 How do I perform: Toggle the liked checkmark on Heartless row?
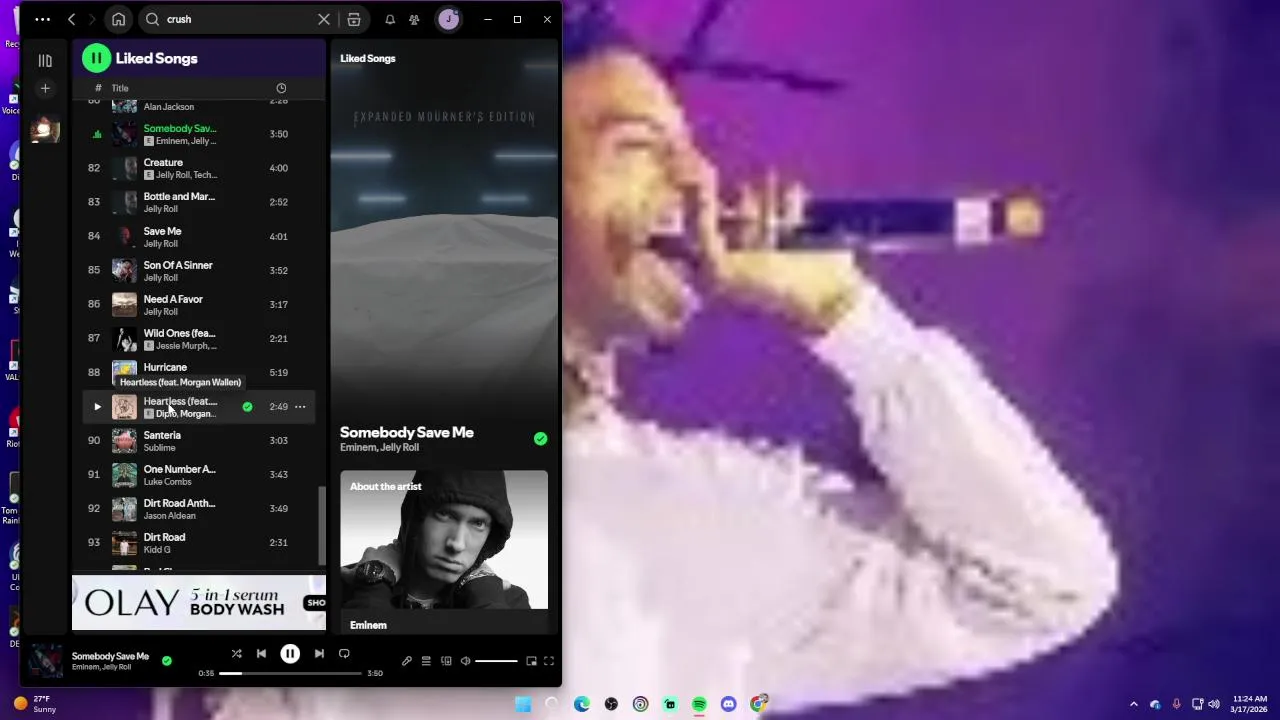(247, 407)
